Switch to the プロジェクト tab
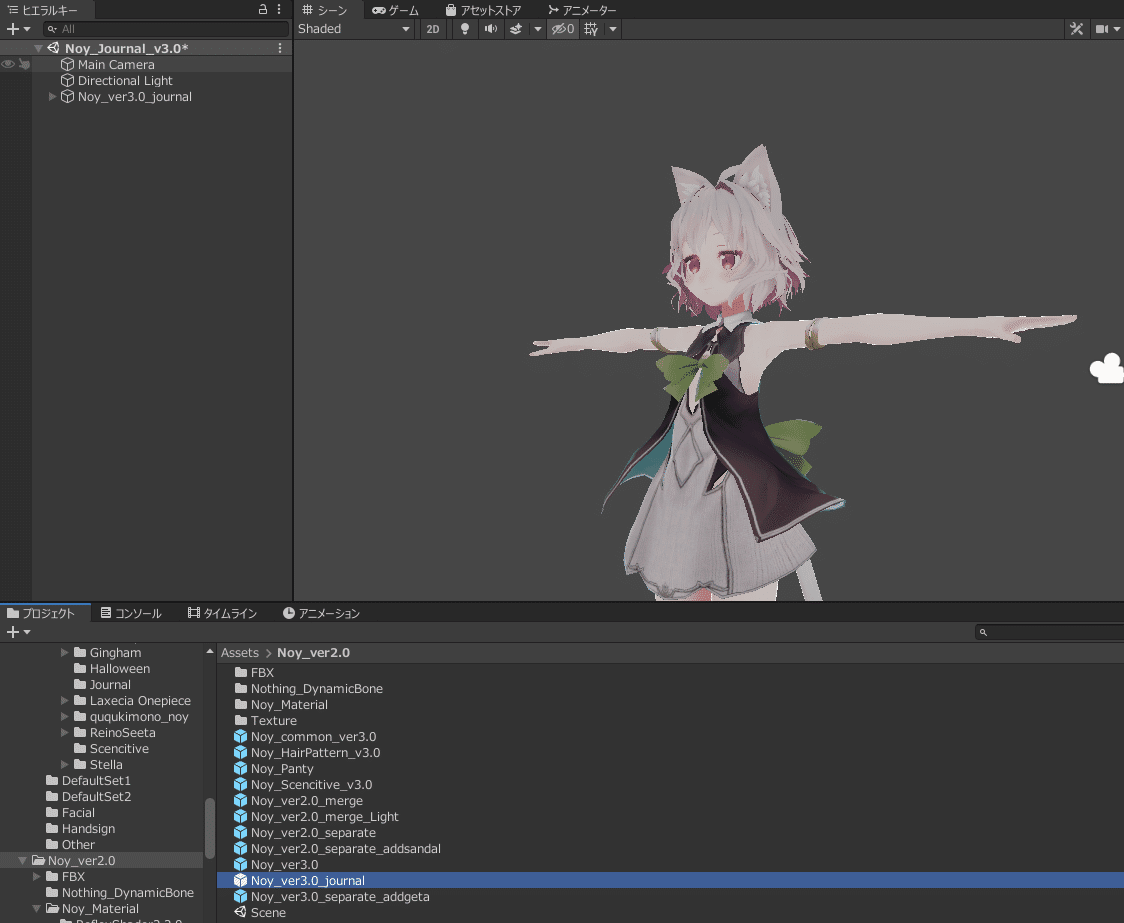This screenshot has width=1124, height=923. tap(41, 613)
